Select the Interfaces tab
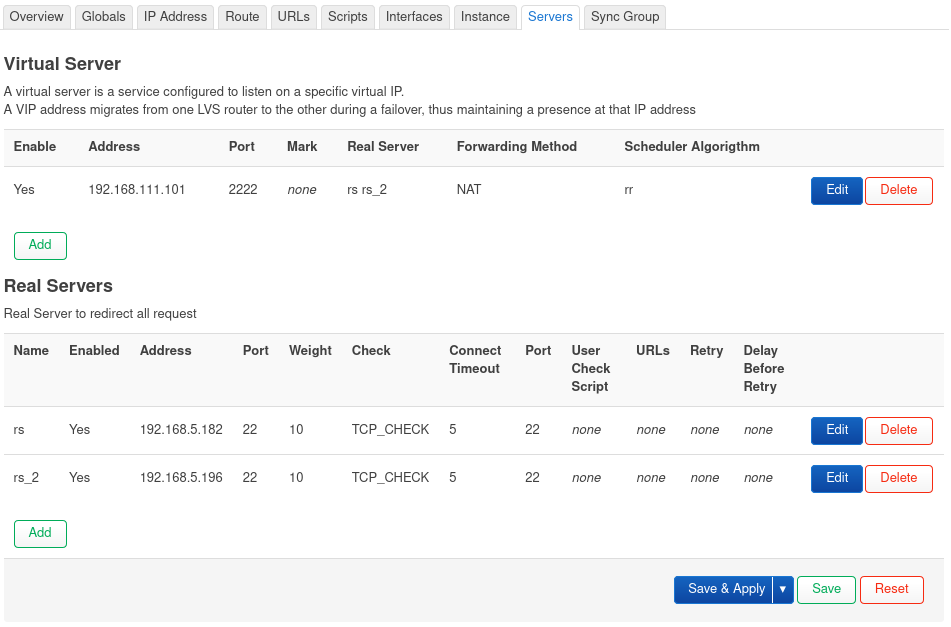The image size is (951, 627). click(413, 16)
